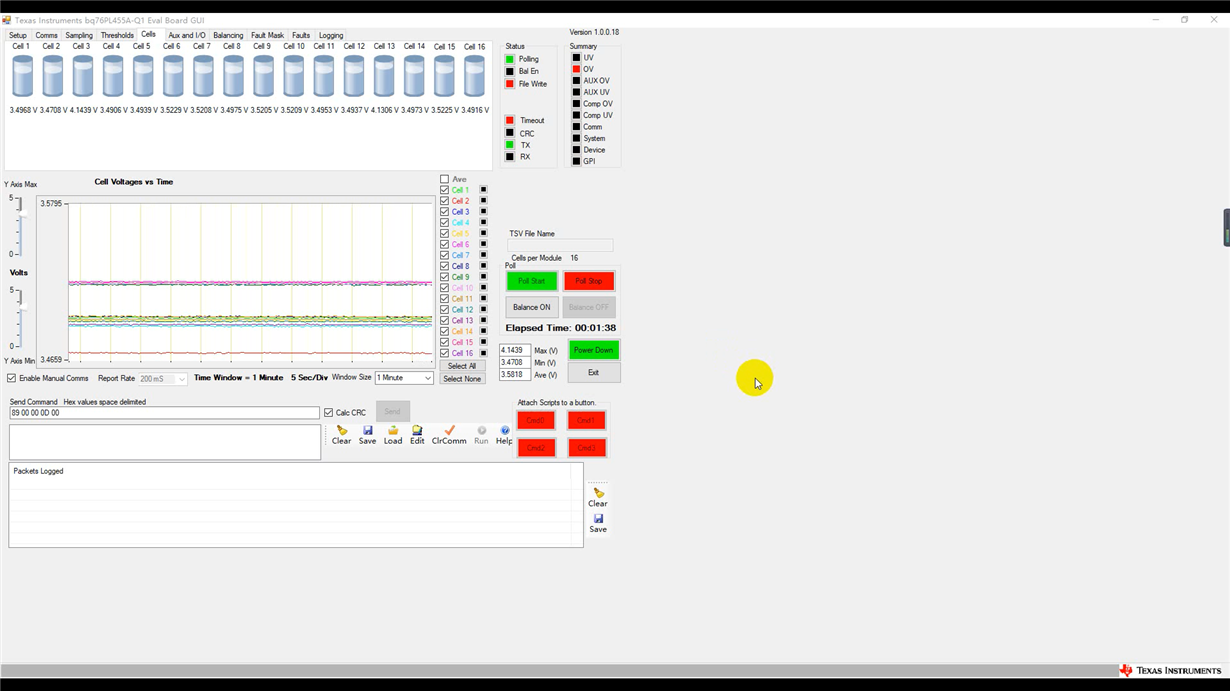1230x691 pixels.
Task: Toggle the Cell 5 trace checkbox
Action: point(445,233)
